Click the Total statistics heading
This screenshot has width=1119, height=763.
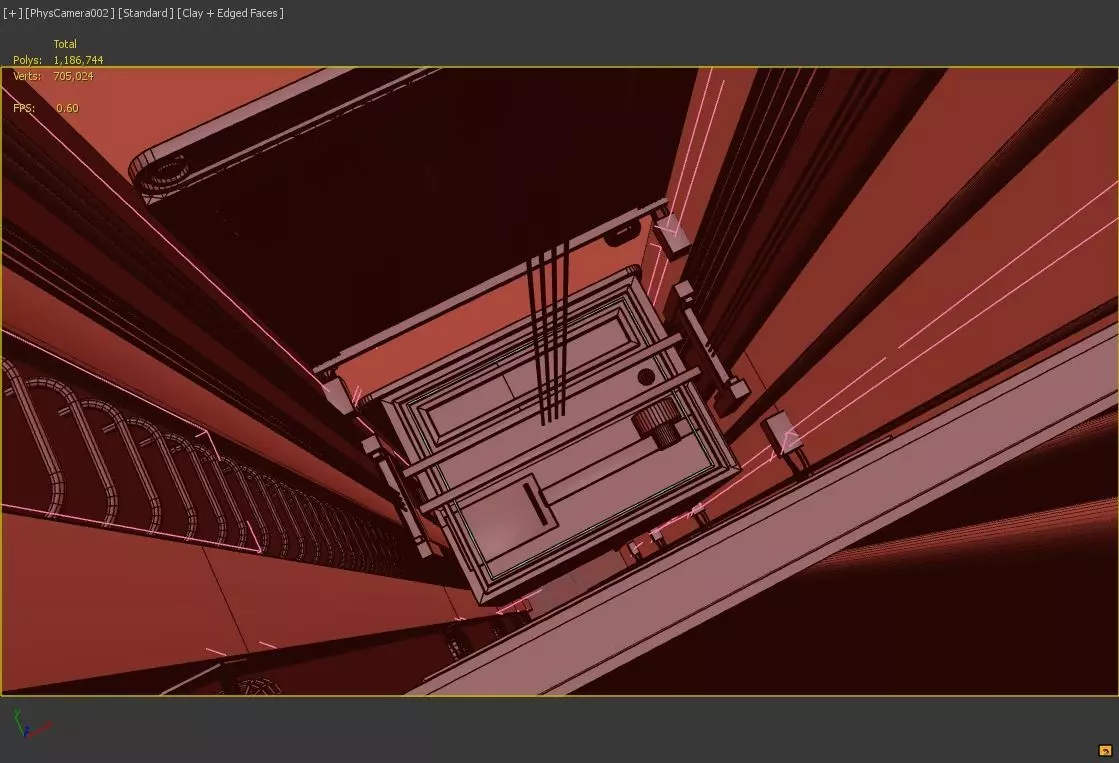(x=65, y=44)
